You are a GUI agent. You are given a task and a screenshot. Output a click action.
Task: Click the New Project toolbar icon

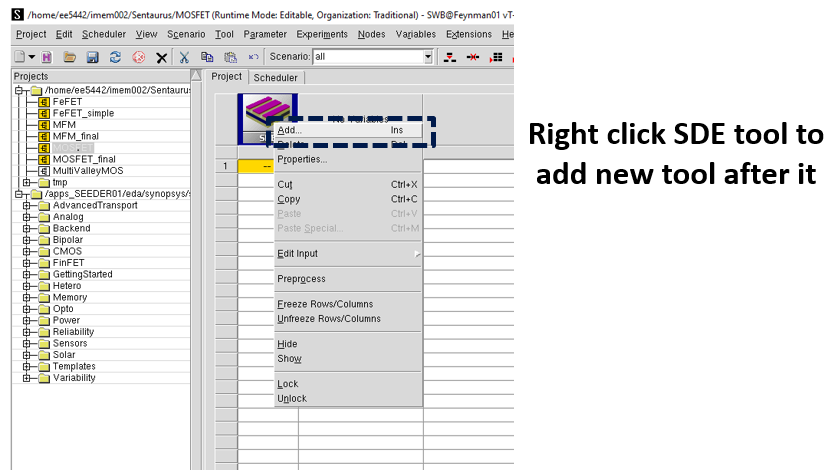click(x=21, y=57)
